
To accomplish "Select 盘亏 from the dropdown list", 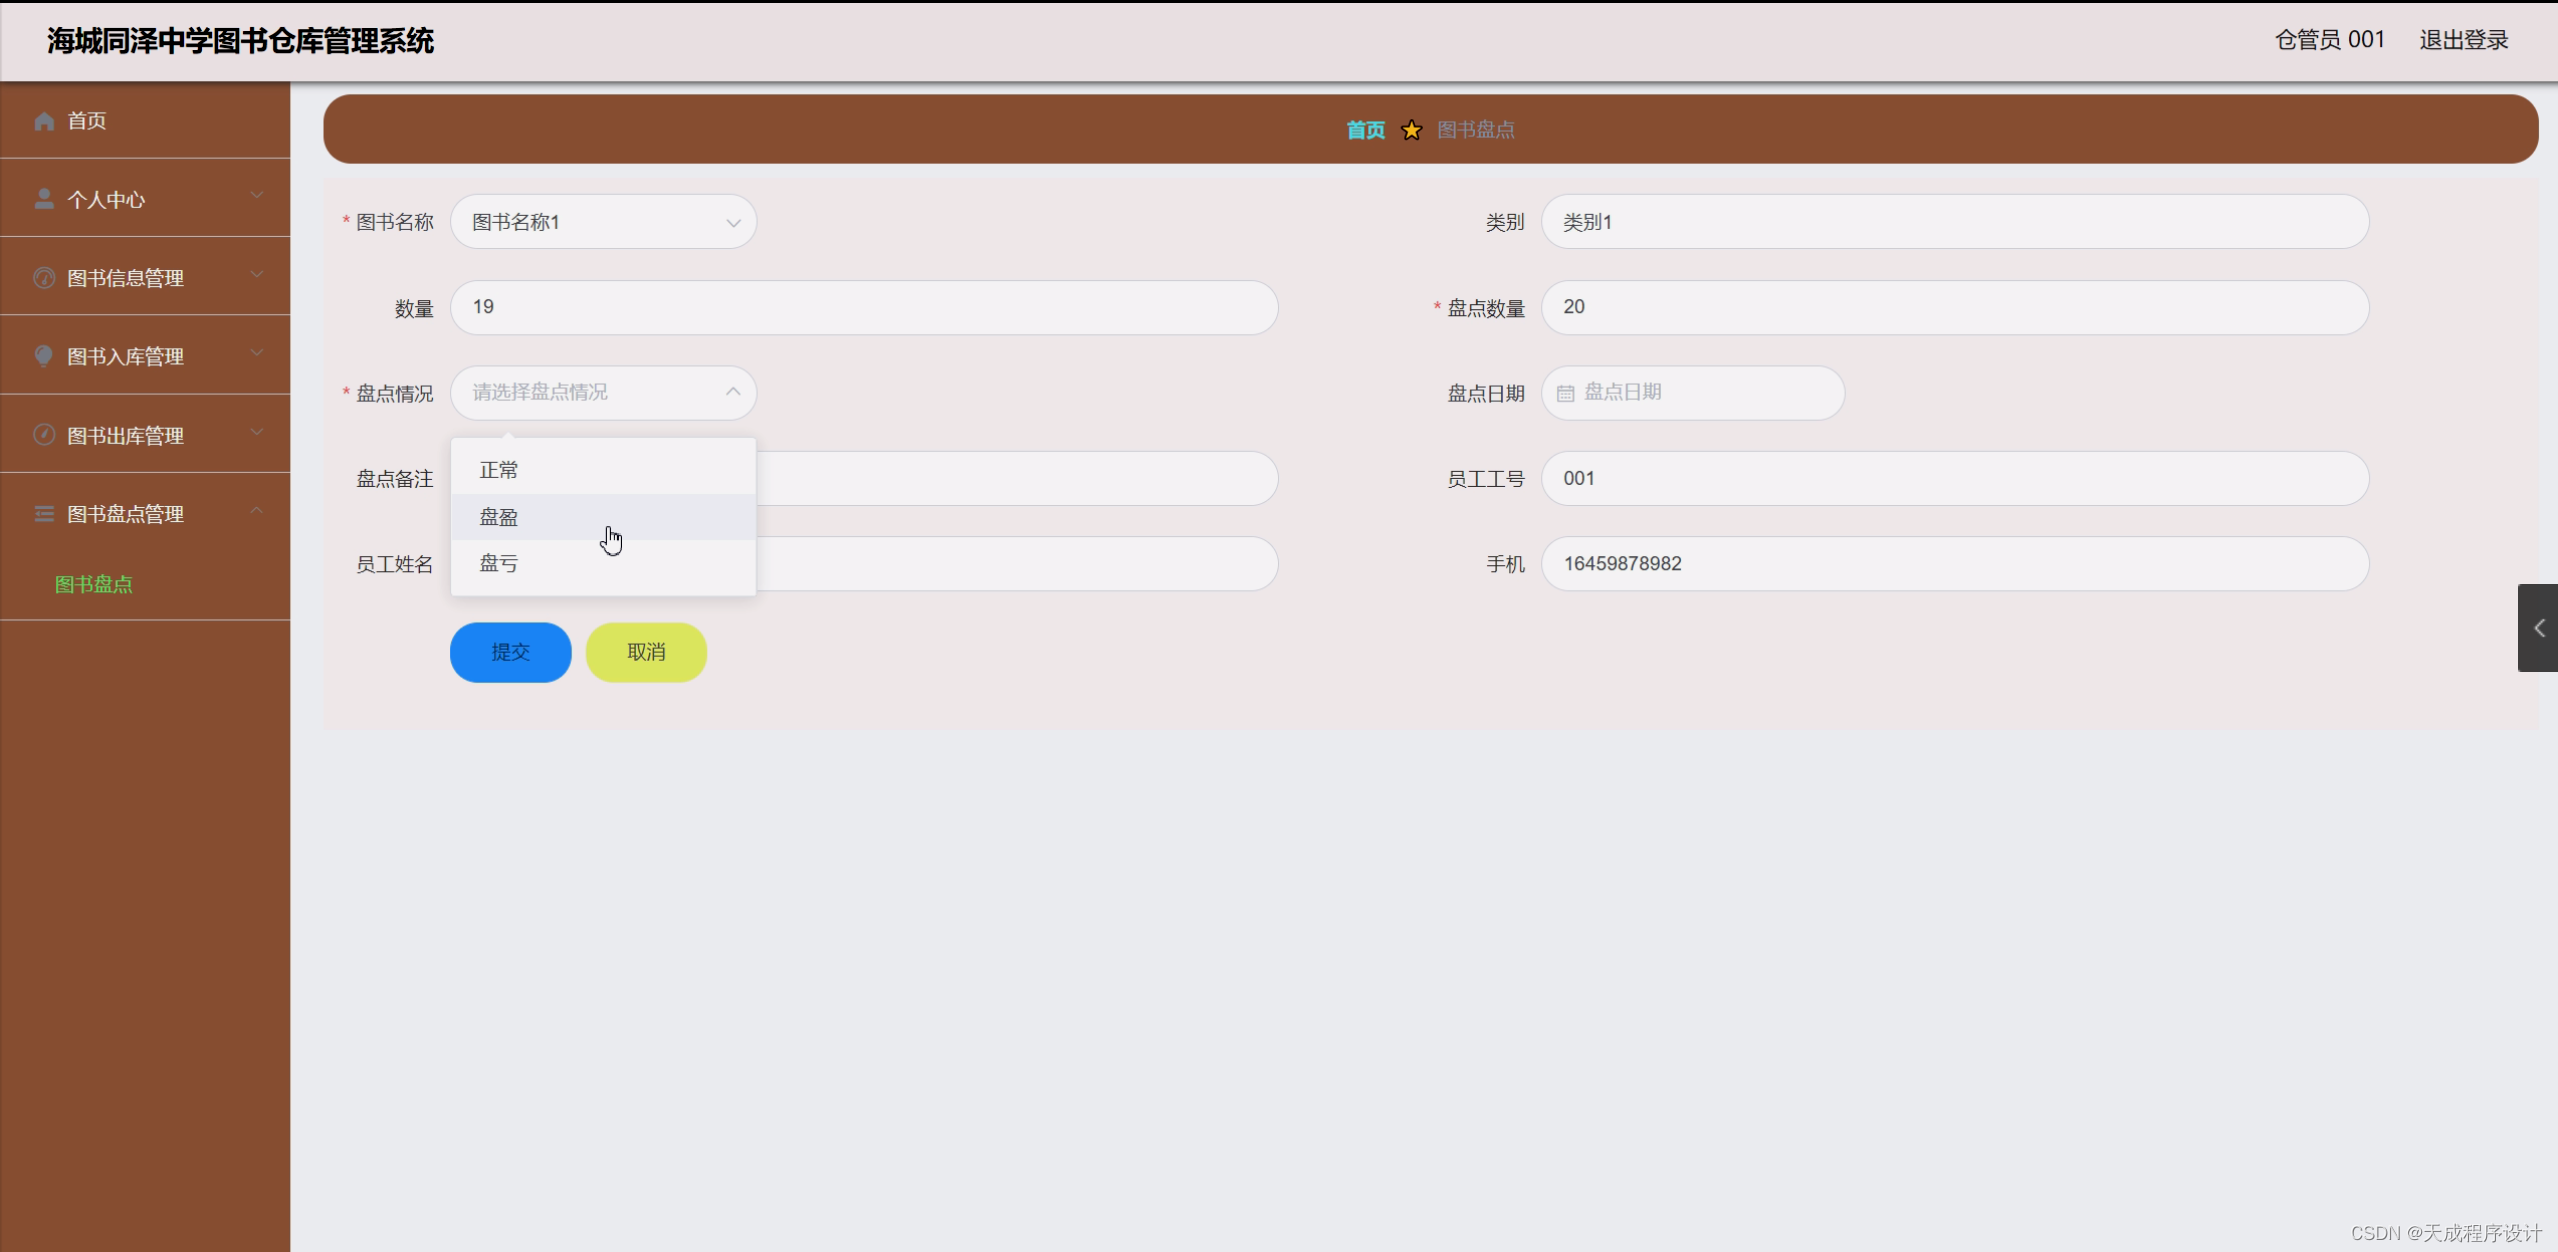I will (499, 563).
